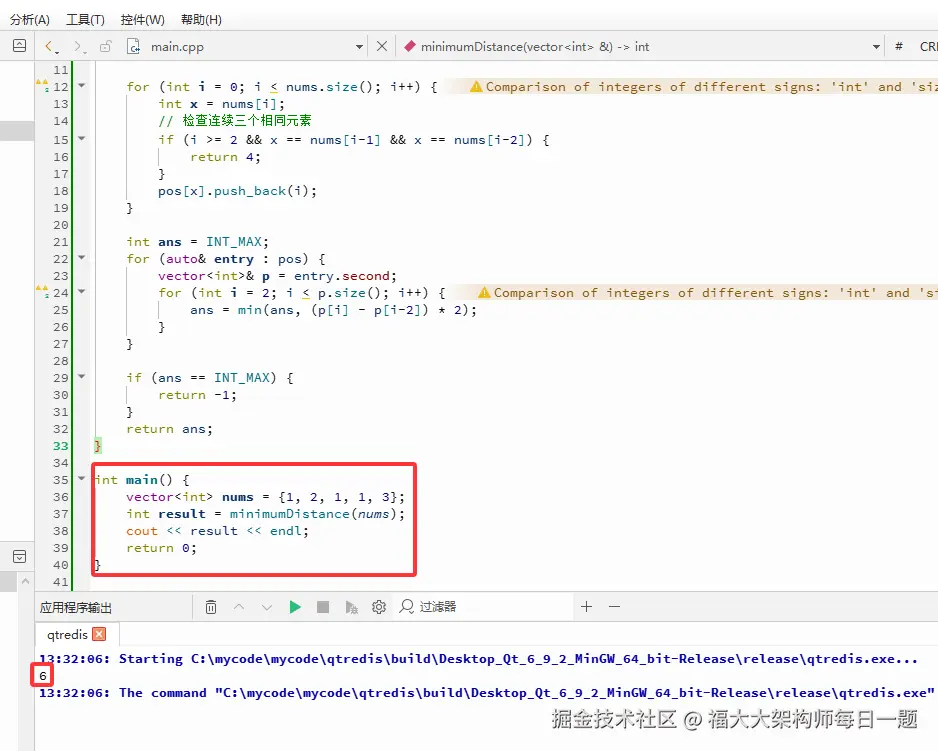Click line number 21 in the gutter
Image resolution: width=938 pixels, height=751 pixels.
pos(60,242)
